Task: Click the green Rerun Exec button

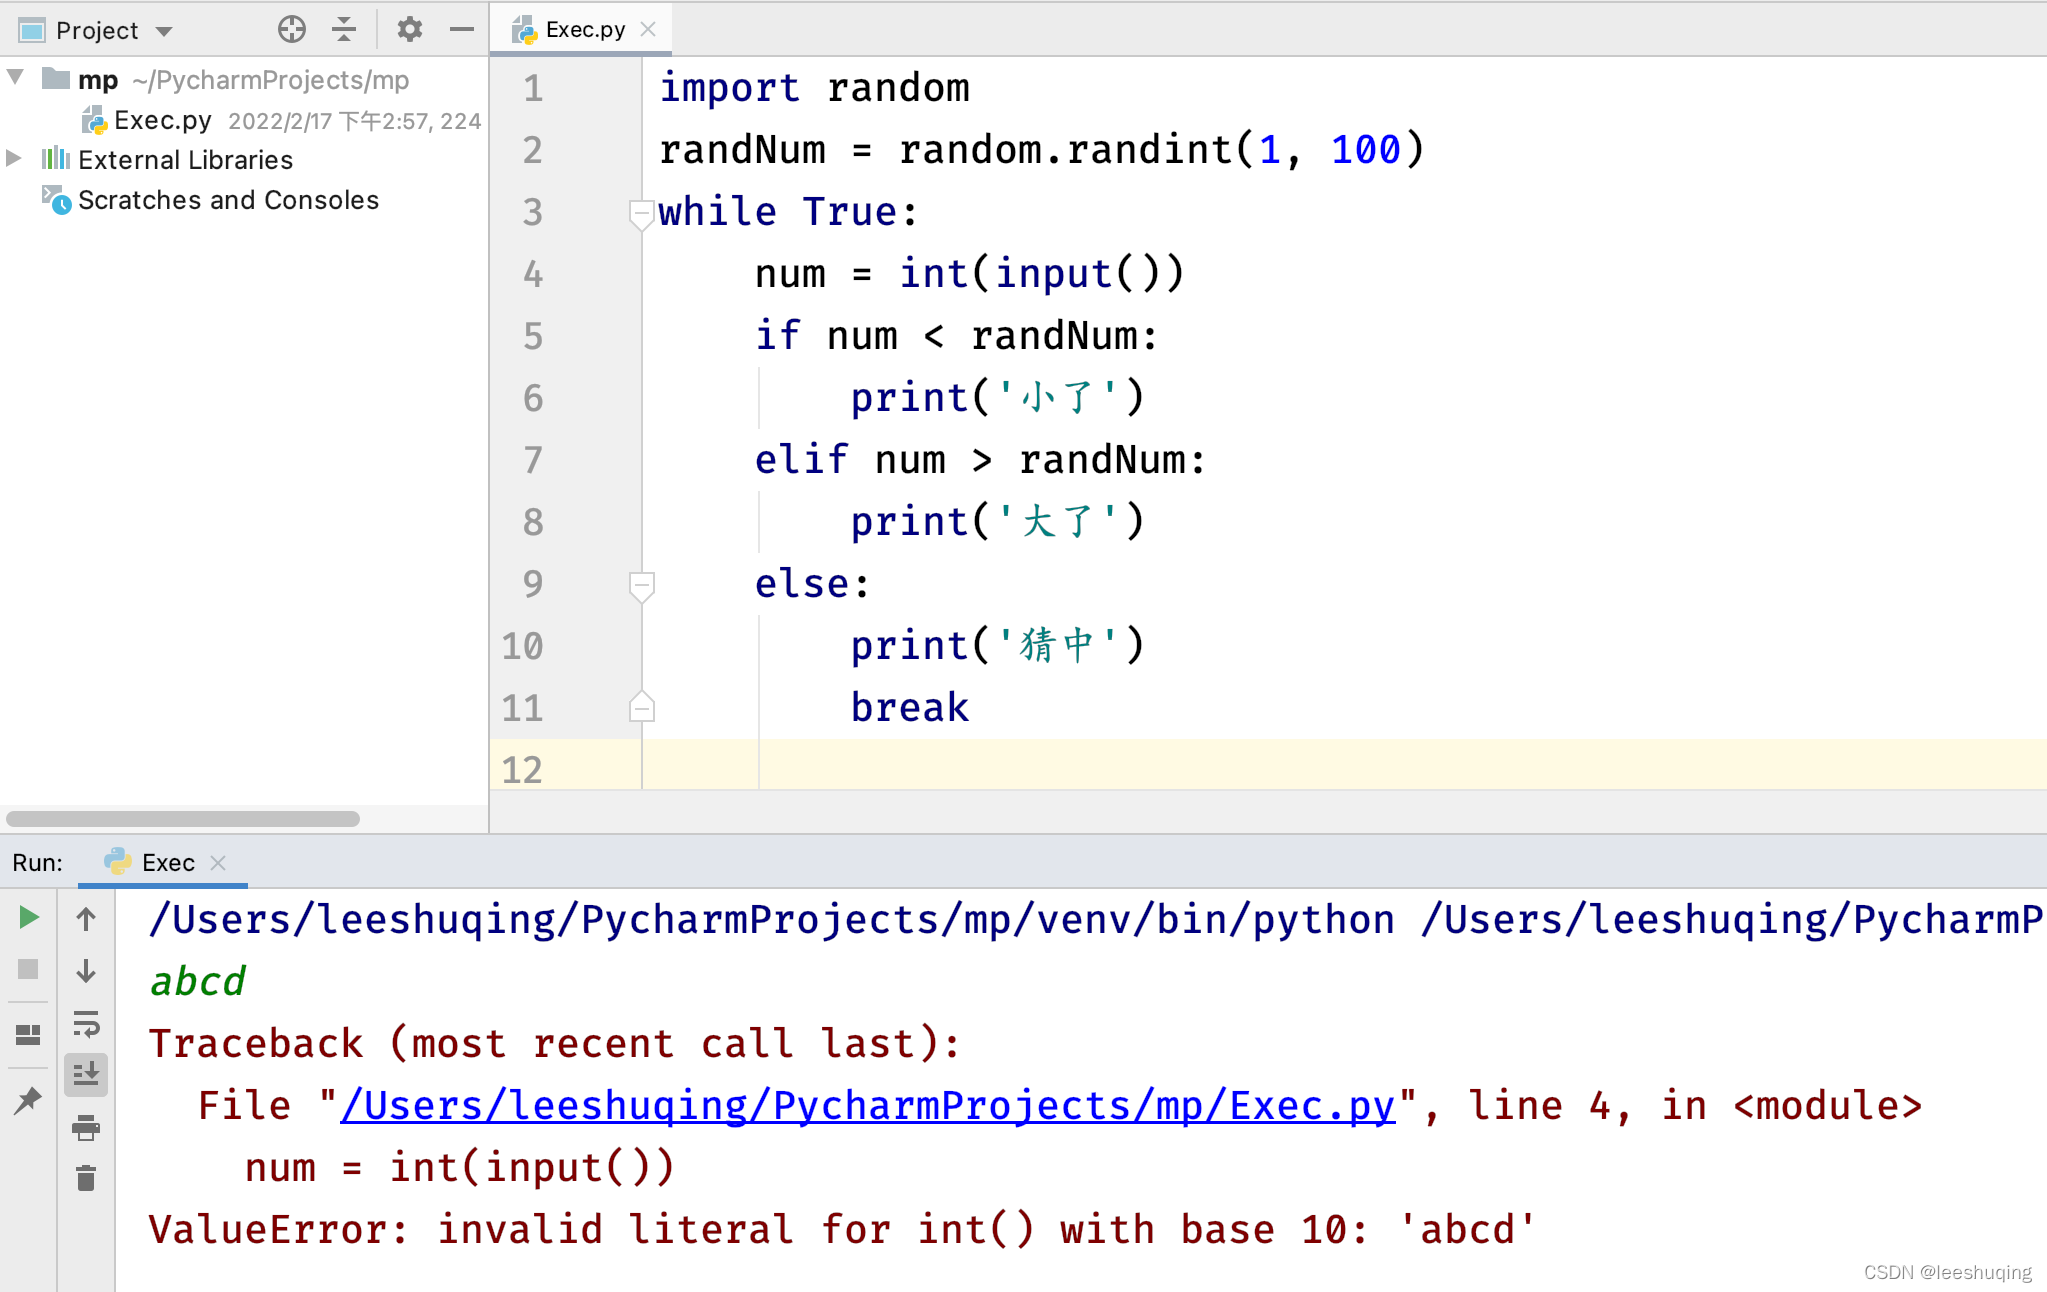Action: pos(28,918)
